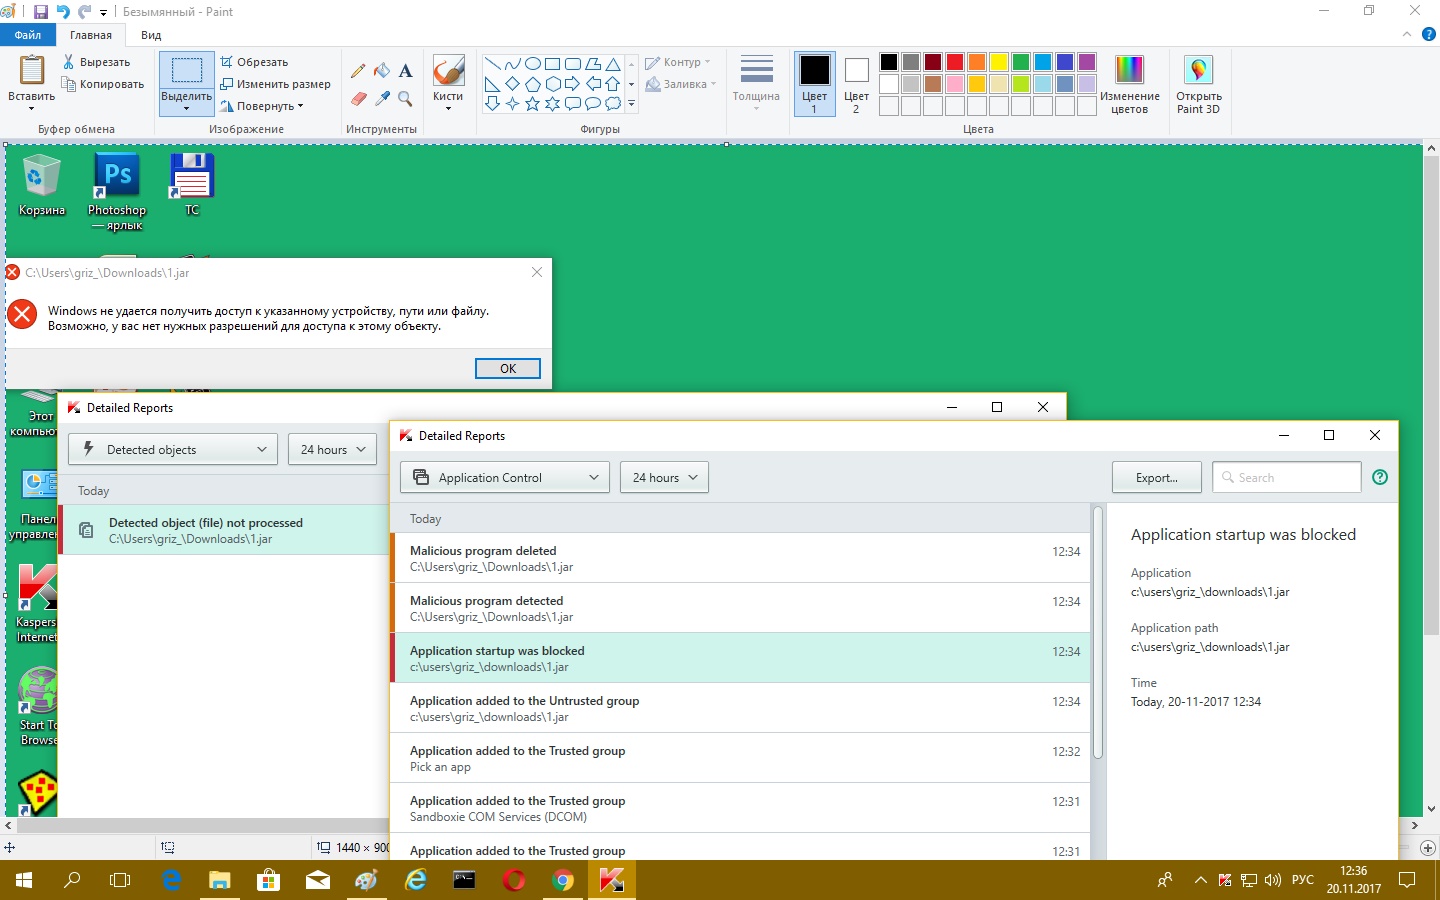Choose the Text tool (A)
Viewport: 1440px width, 900px height.
pos(405,71)
